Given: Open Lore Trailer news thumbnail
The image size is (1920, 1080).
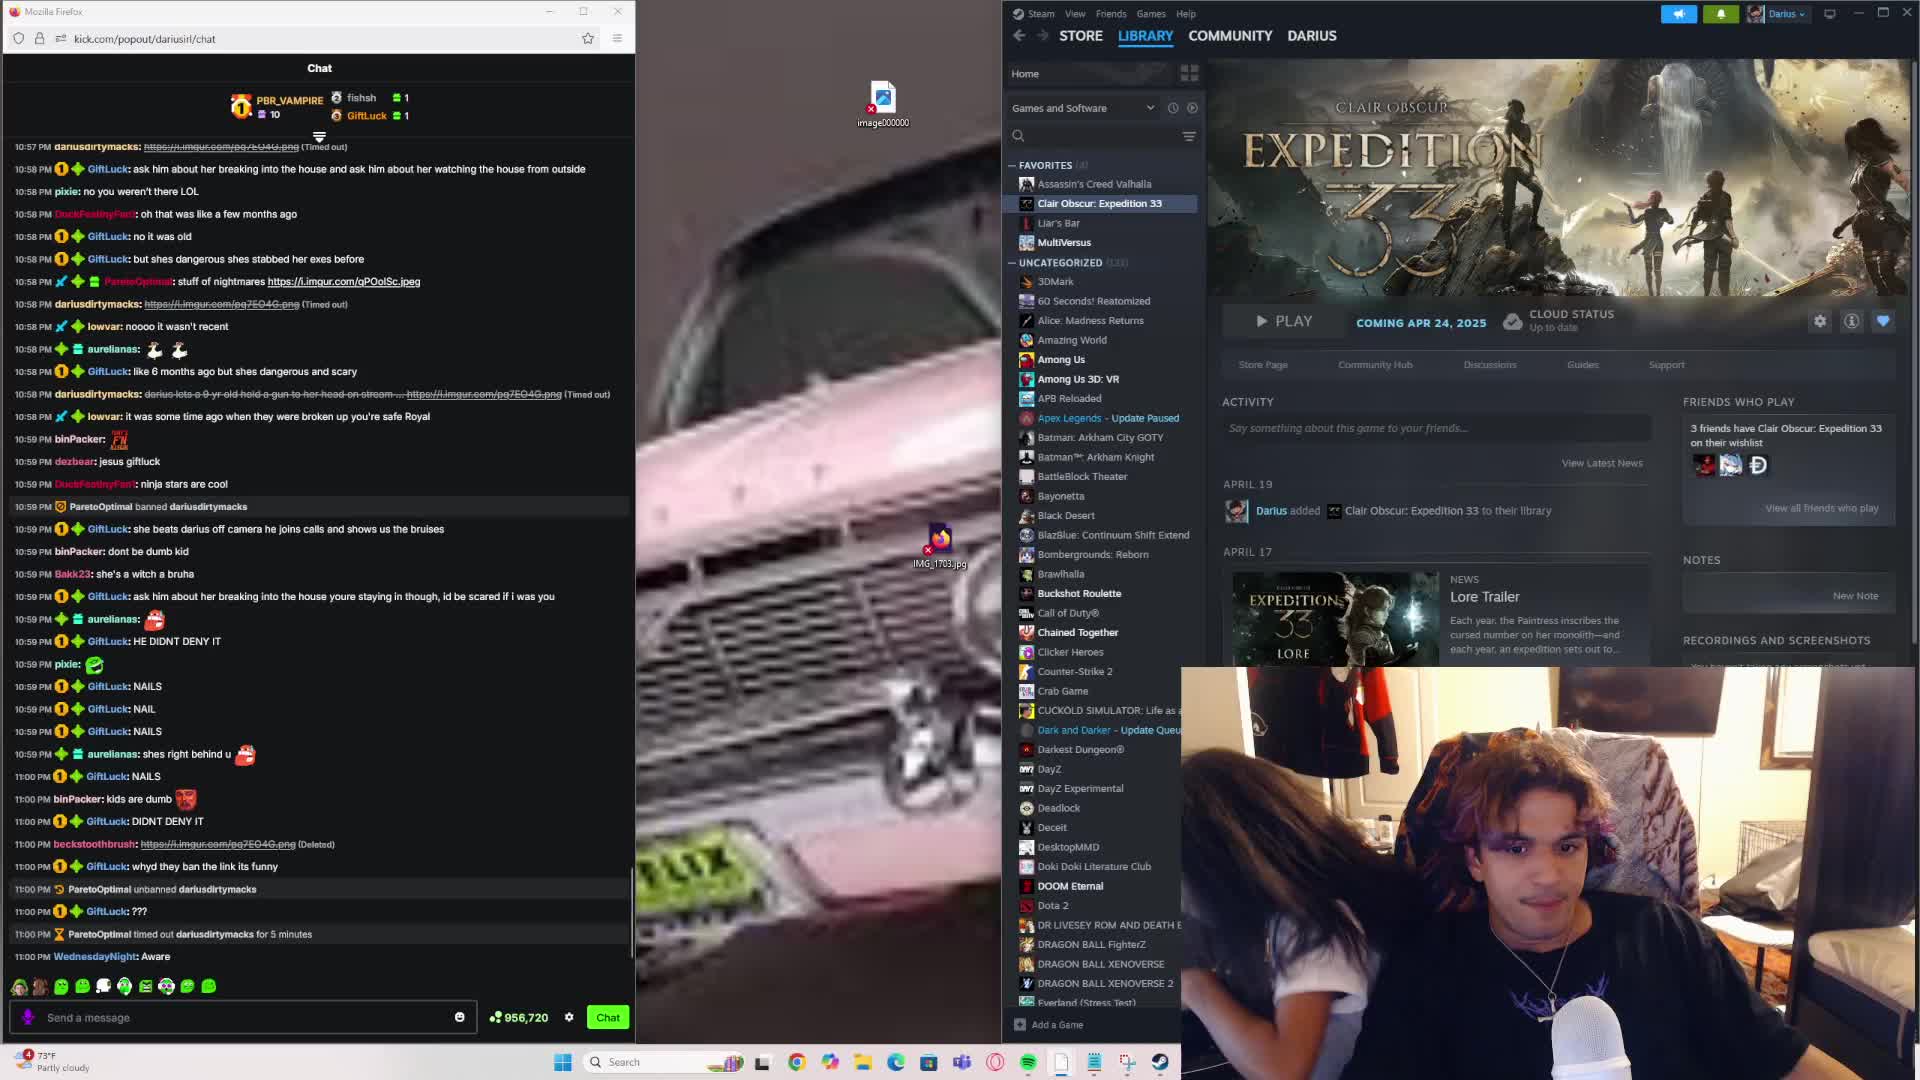Looking at the screenshot, I should tap(1335, 618).
